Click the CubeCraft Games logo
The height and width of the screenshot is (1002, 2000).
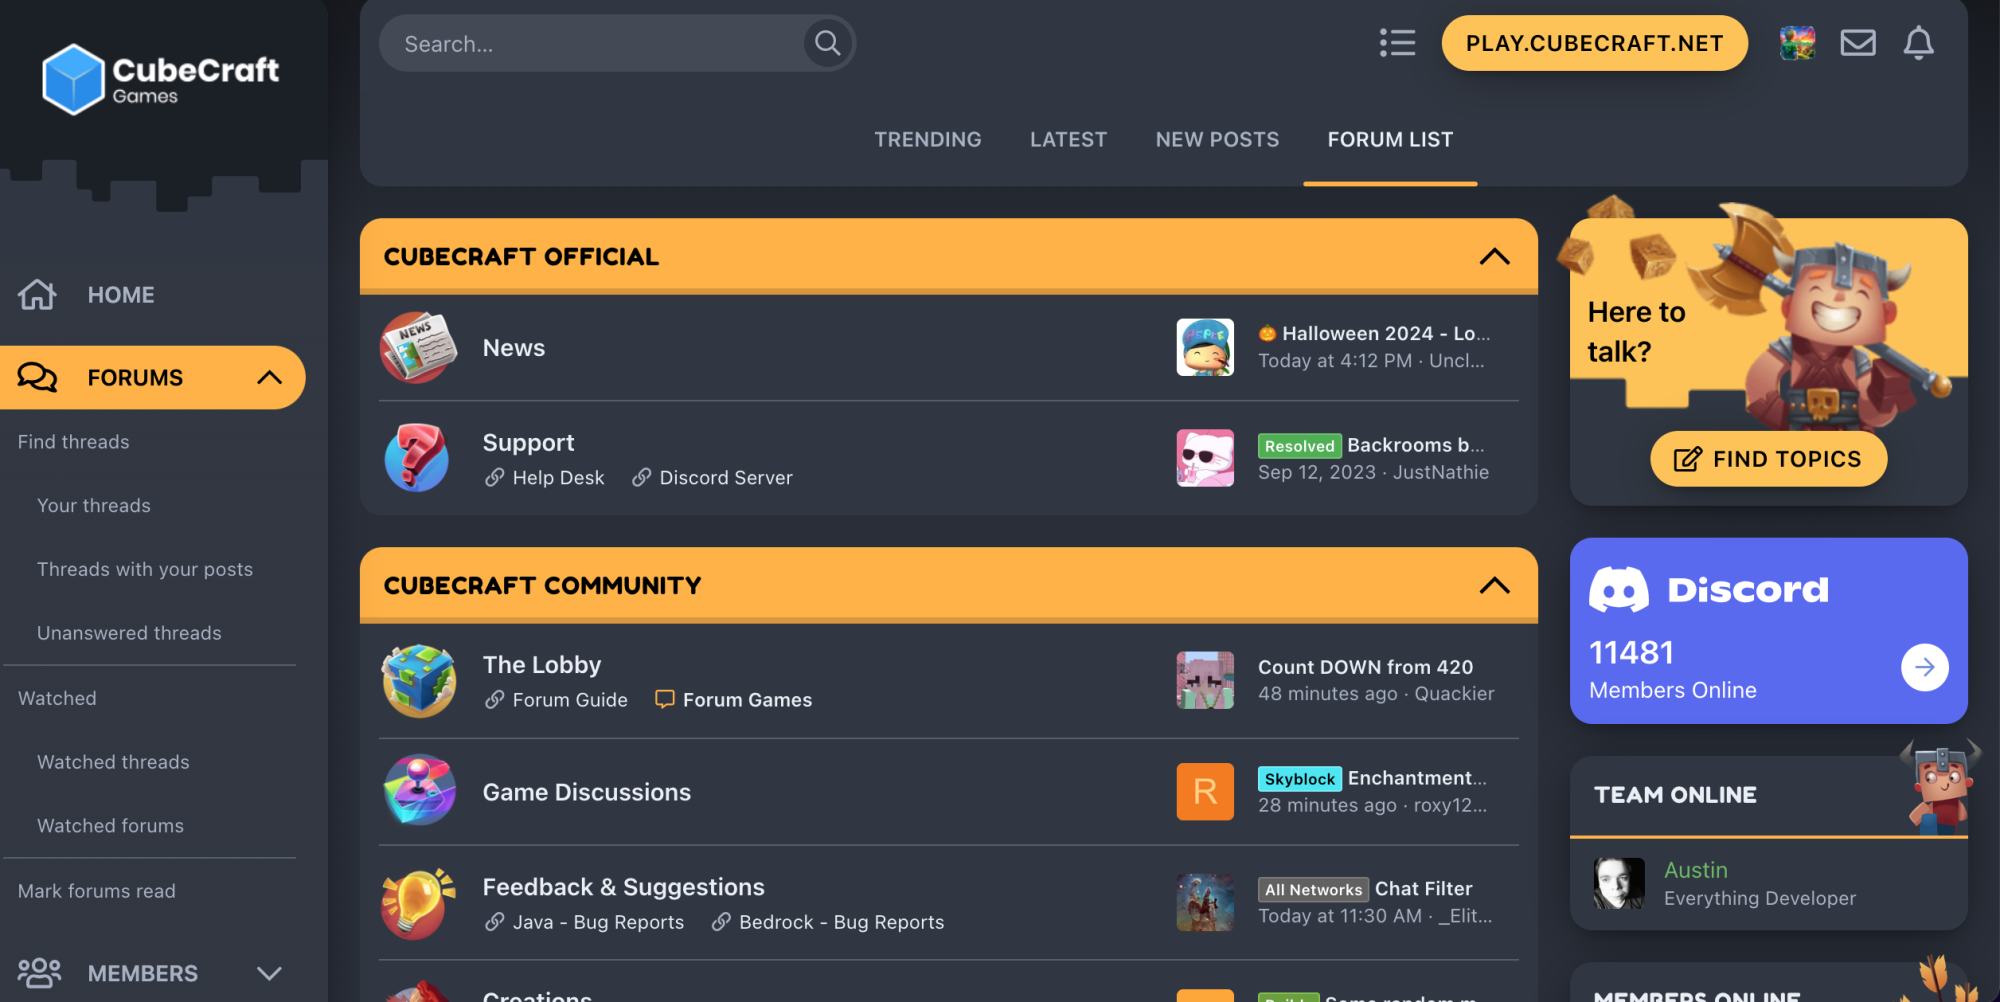coord(160,79)
